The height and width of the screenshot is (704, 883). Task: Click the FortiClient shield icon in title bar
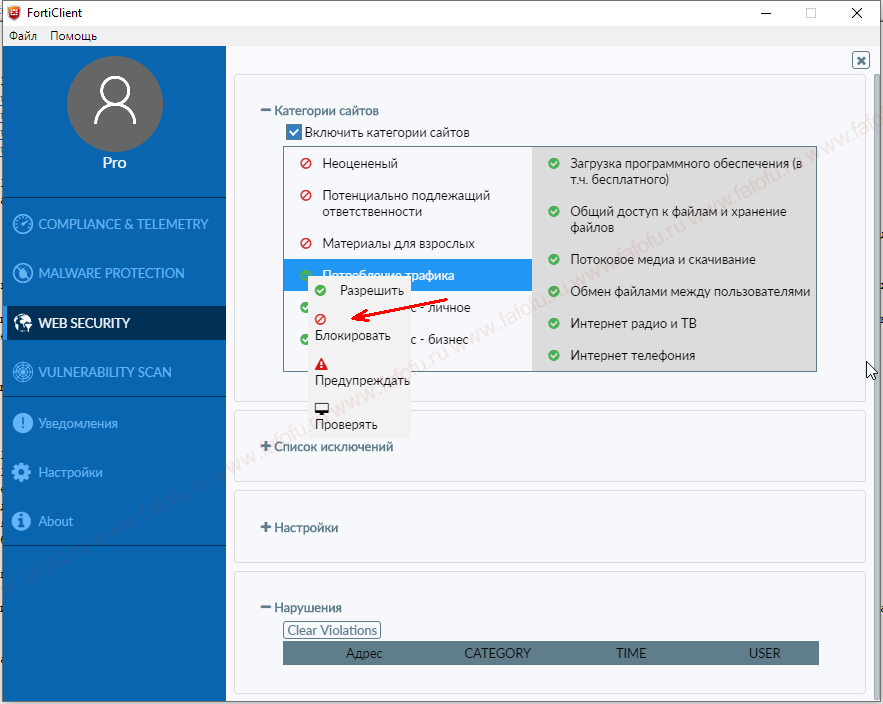point(14,12)
